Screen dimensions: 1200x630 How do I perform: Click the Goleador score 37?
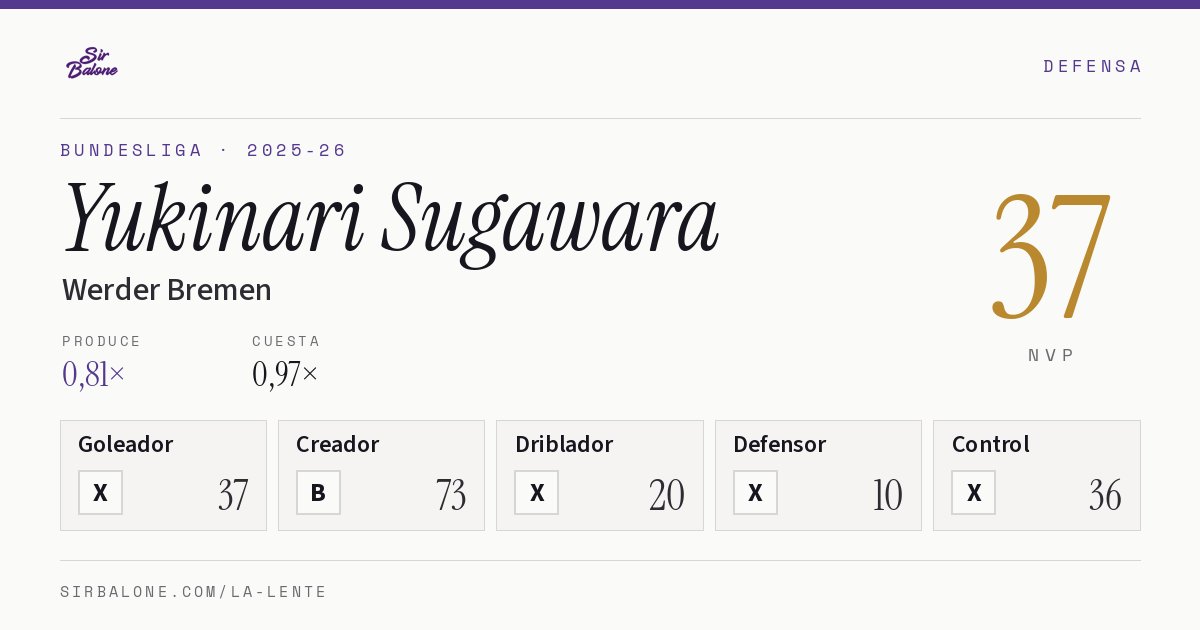point(233,495)
